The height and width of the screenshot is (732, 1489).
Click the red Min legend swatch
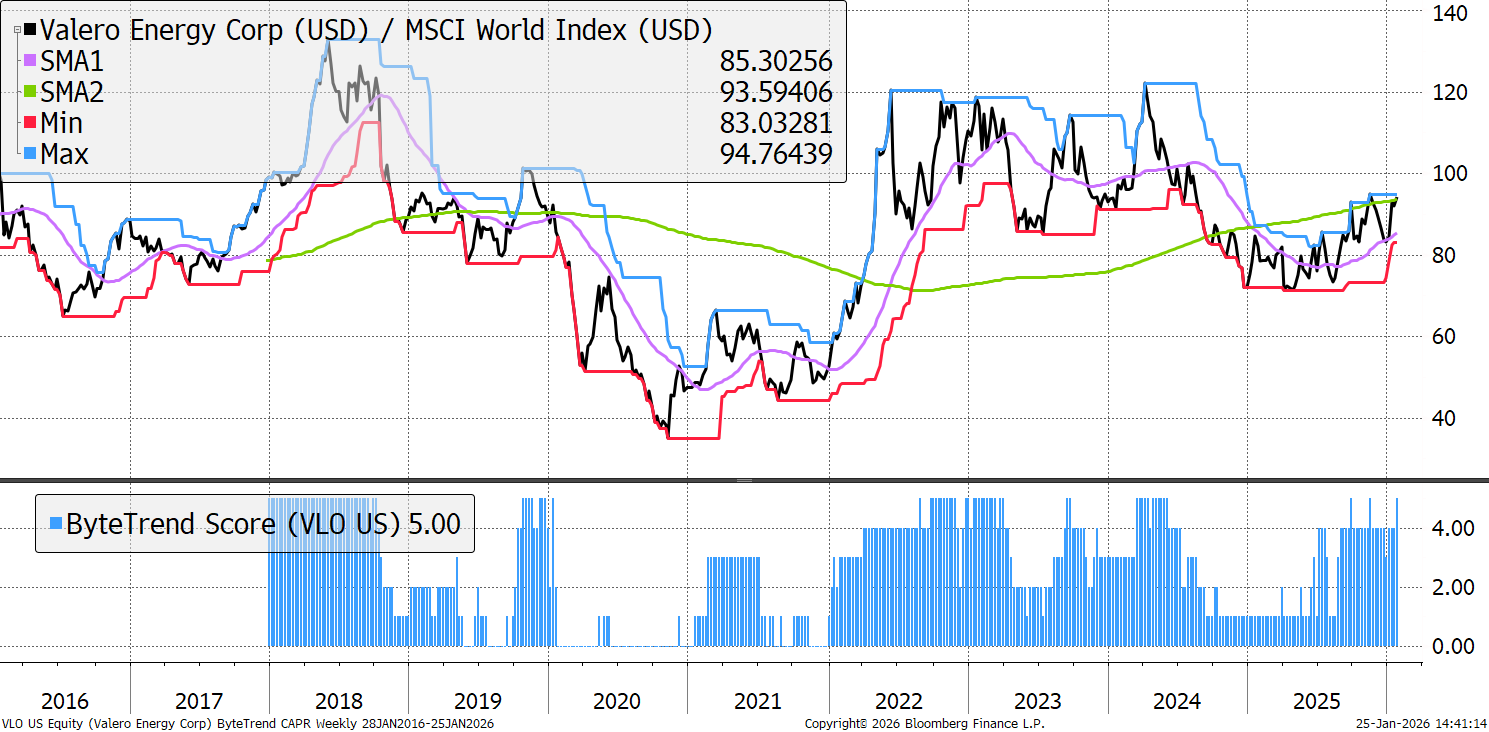click(x=29, y=124)
